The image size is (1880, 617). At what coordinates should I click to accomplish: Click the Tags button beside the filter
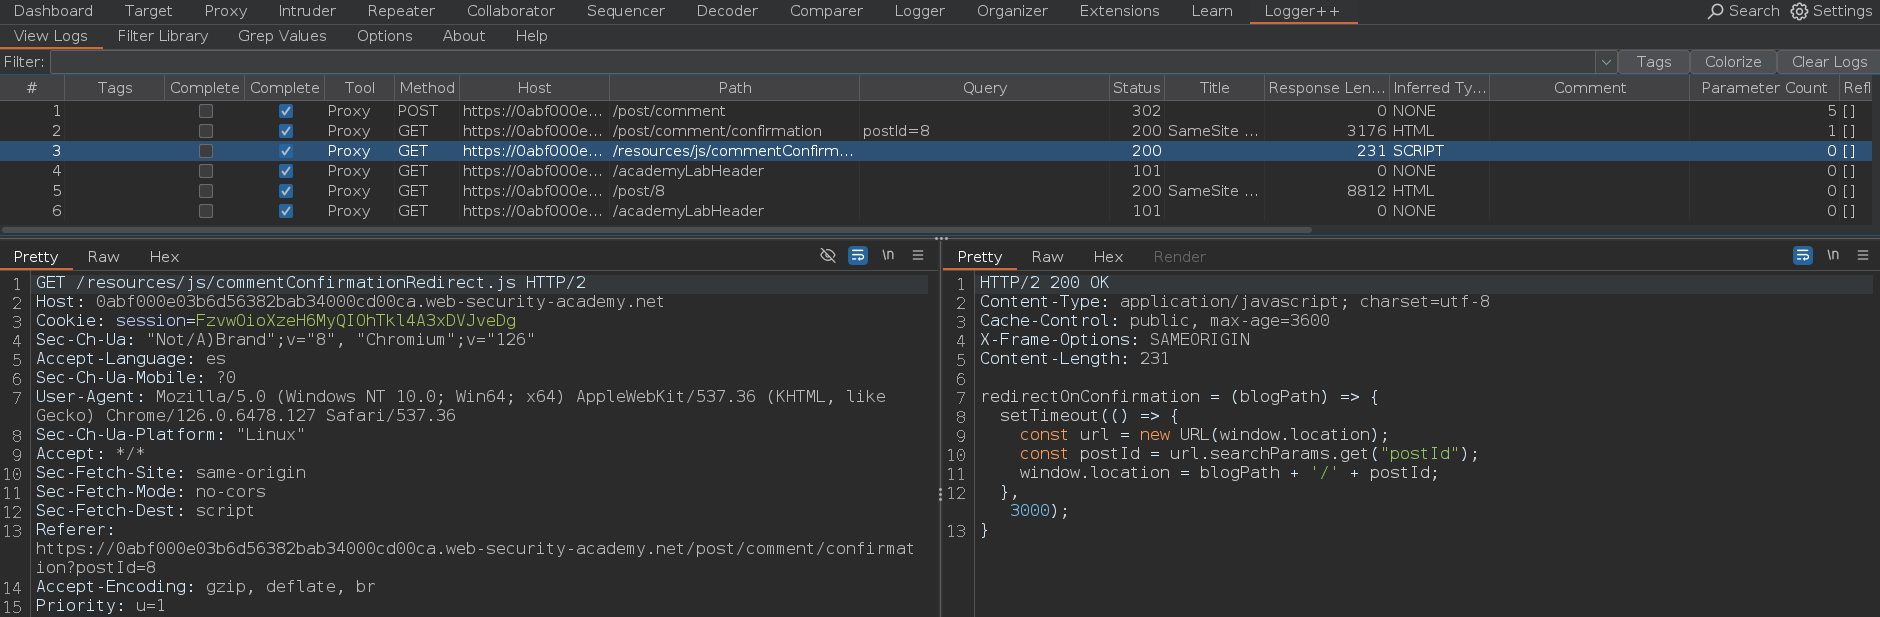point(1654,62)
